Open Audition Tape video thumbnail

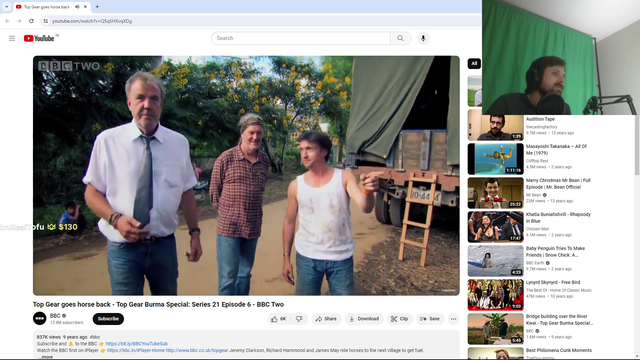click(x=496, y=128)
